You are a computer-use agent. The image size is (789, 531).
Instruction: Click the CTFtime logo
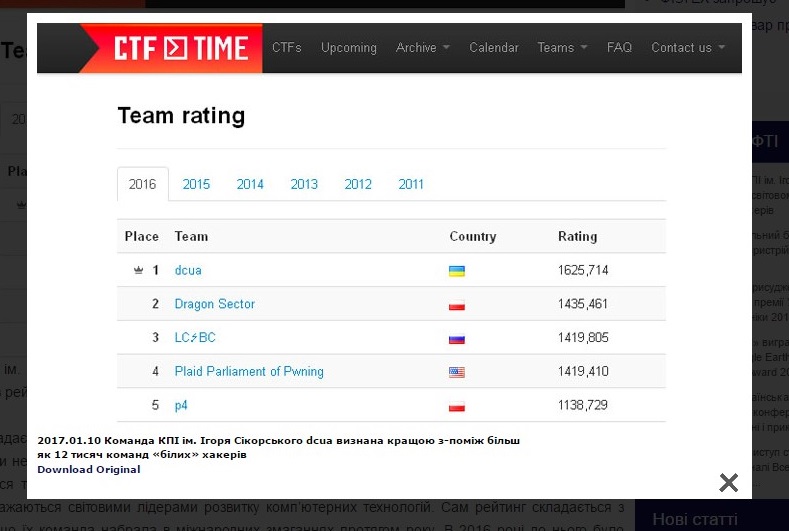[171, 48]
